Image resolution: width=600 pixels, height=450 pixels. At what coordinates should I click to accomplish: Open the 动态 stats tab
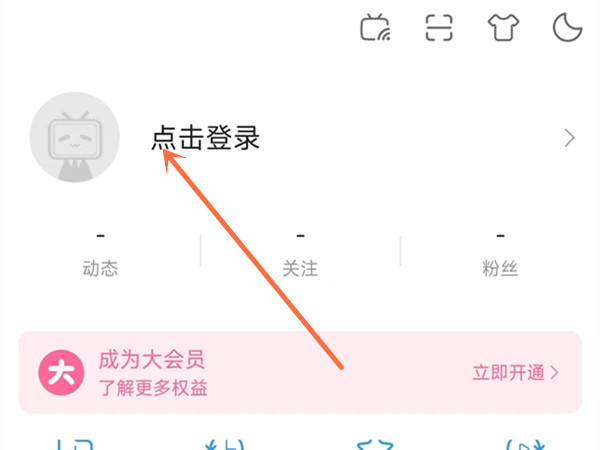coord(100,268)
